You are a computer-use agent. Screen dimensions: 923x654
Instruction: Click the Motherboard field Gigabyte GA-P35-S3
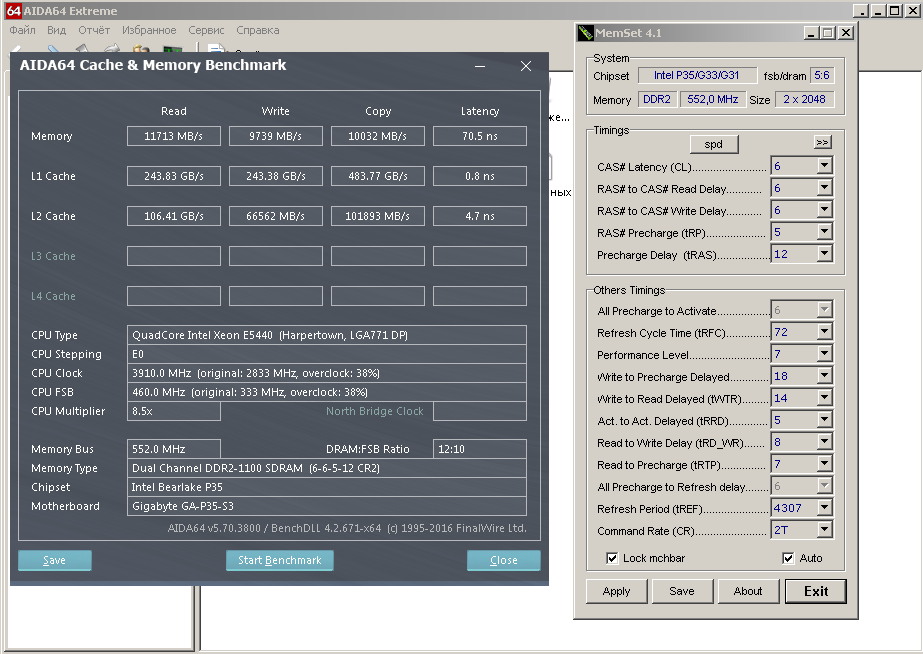327,506
